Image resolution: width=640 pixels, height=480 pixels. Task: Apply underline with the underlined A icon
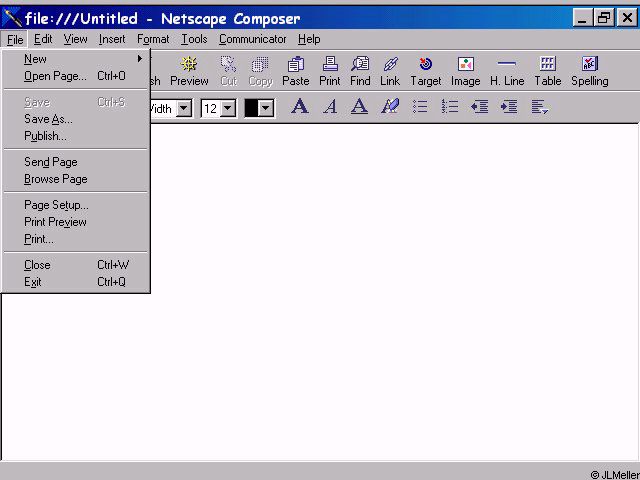coord(359,107)
